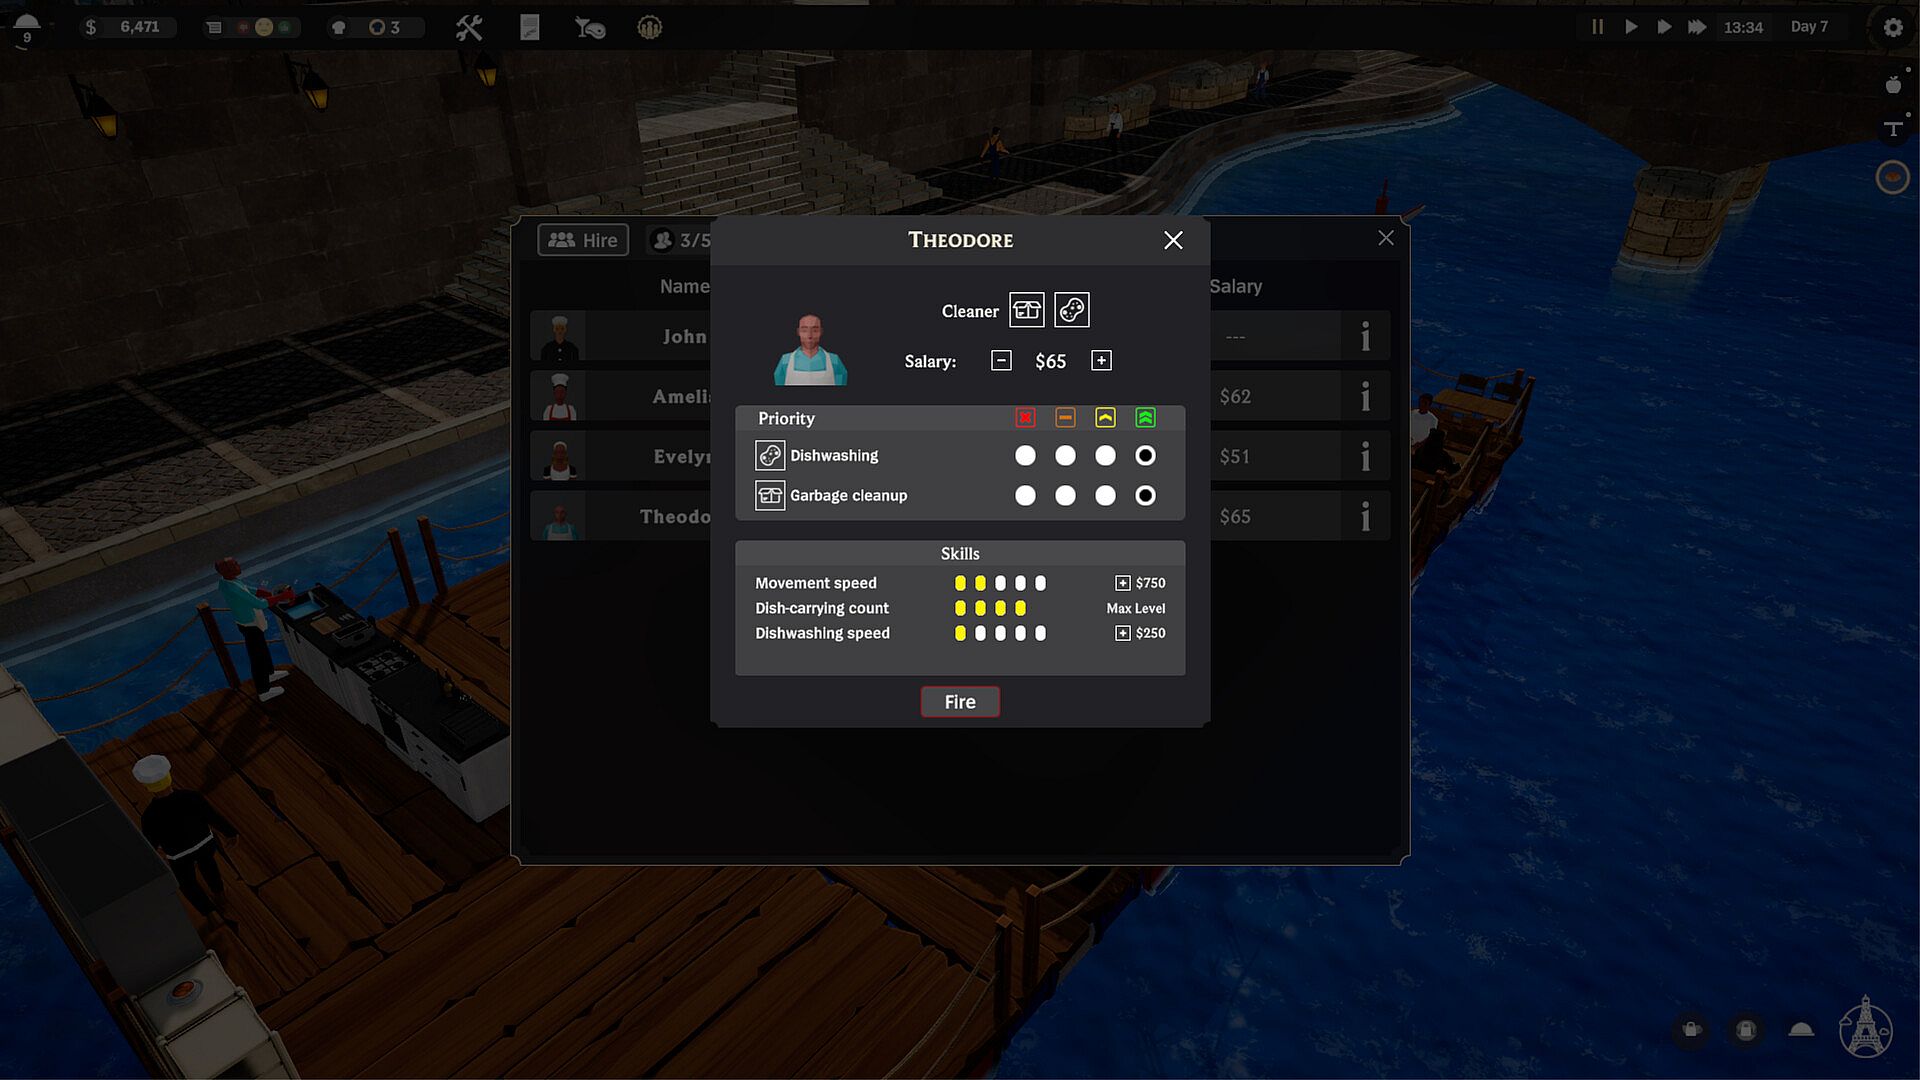Open settings gear in top right
The height and width of the screenshot is (1080, 1920).
click(x=1893, y=27)
